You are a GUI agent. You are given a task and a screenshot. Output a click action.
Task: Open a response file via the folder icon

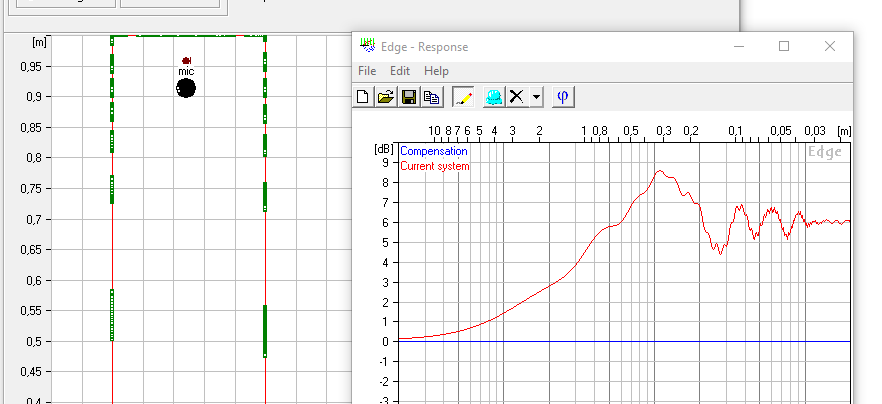(386, 97)
